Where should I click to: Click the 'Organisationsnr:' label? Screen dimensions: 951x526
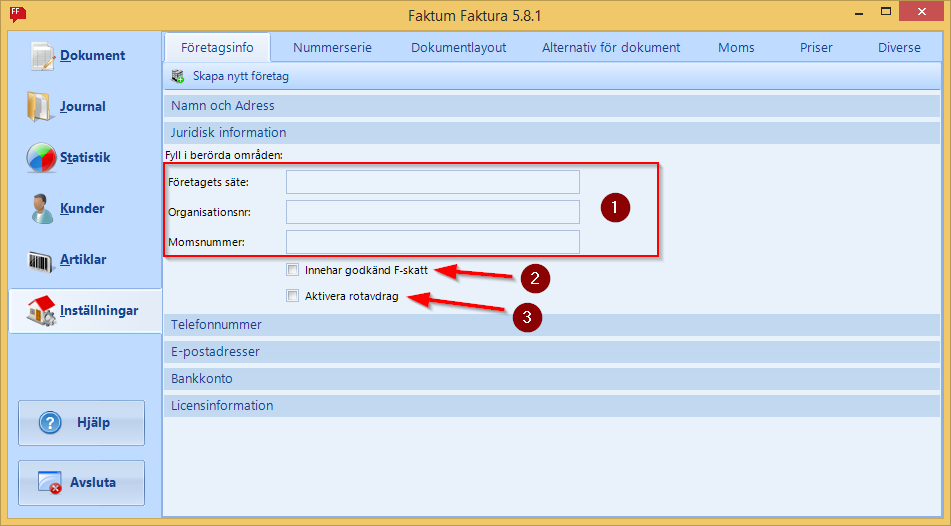pos(209,212)
